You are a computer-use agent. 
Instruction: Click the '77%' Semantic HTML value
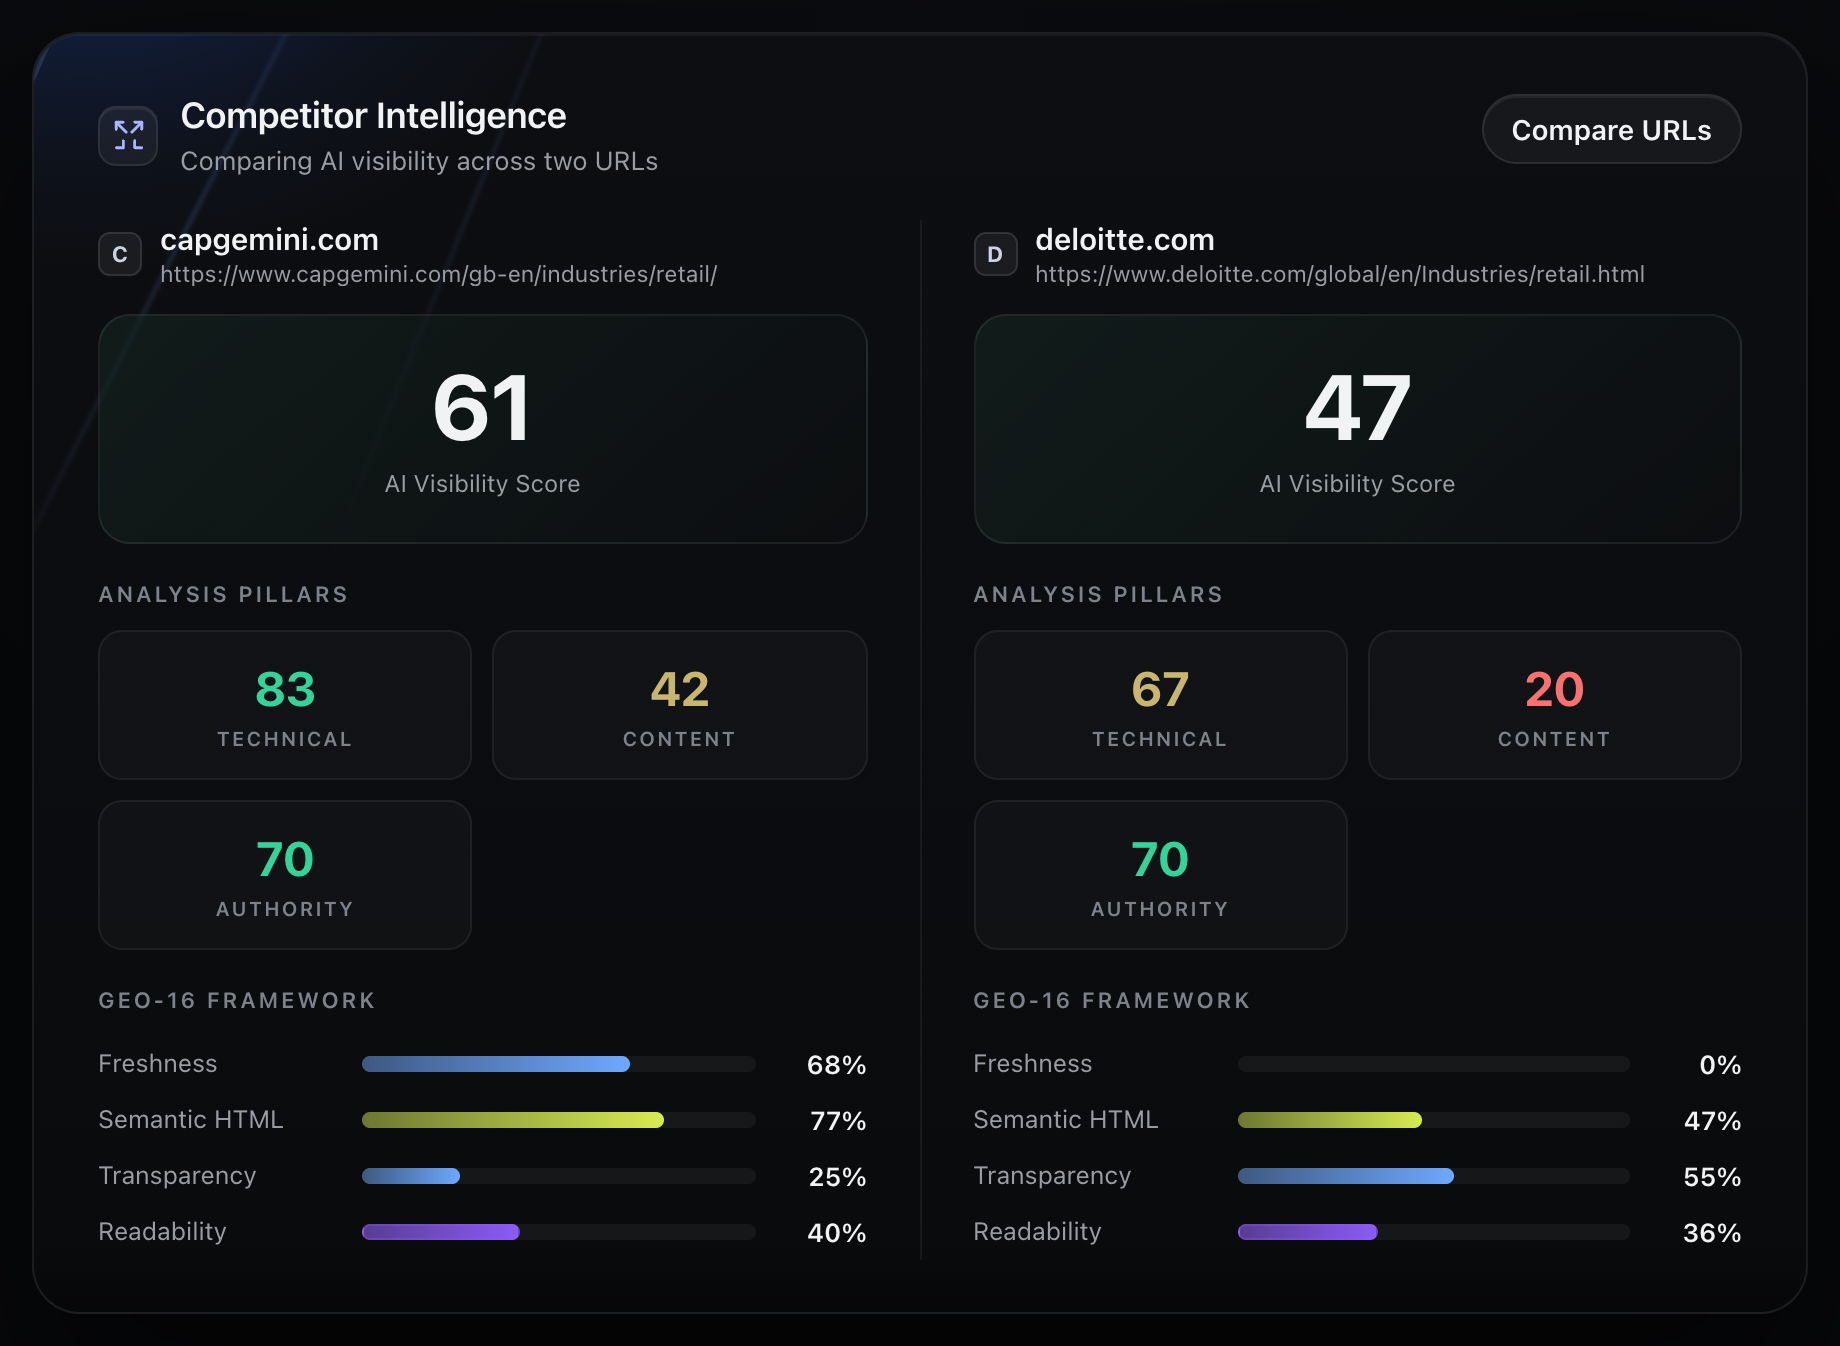pyautogui.click(x=838, y=1121)
